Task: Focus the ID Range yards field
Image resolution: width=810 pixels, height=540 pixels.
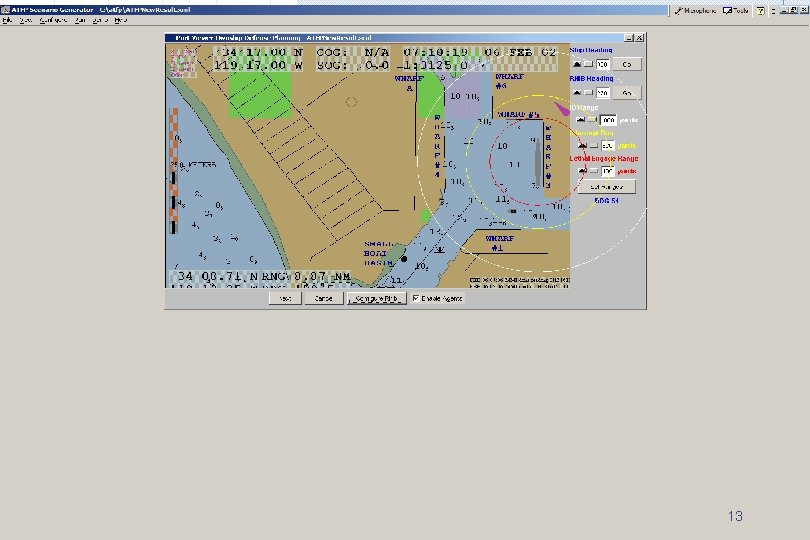Action: (608, 120)
